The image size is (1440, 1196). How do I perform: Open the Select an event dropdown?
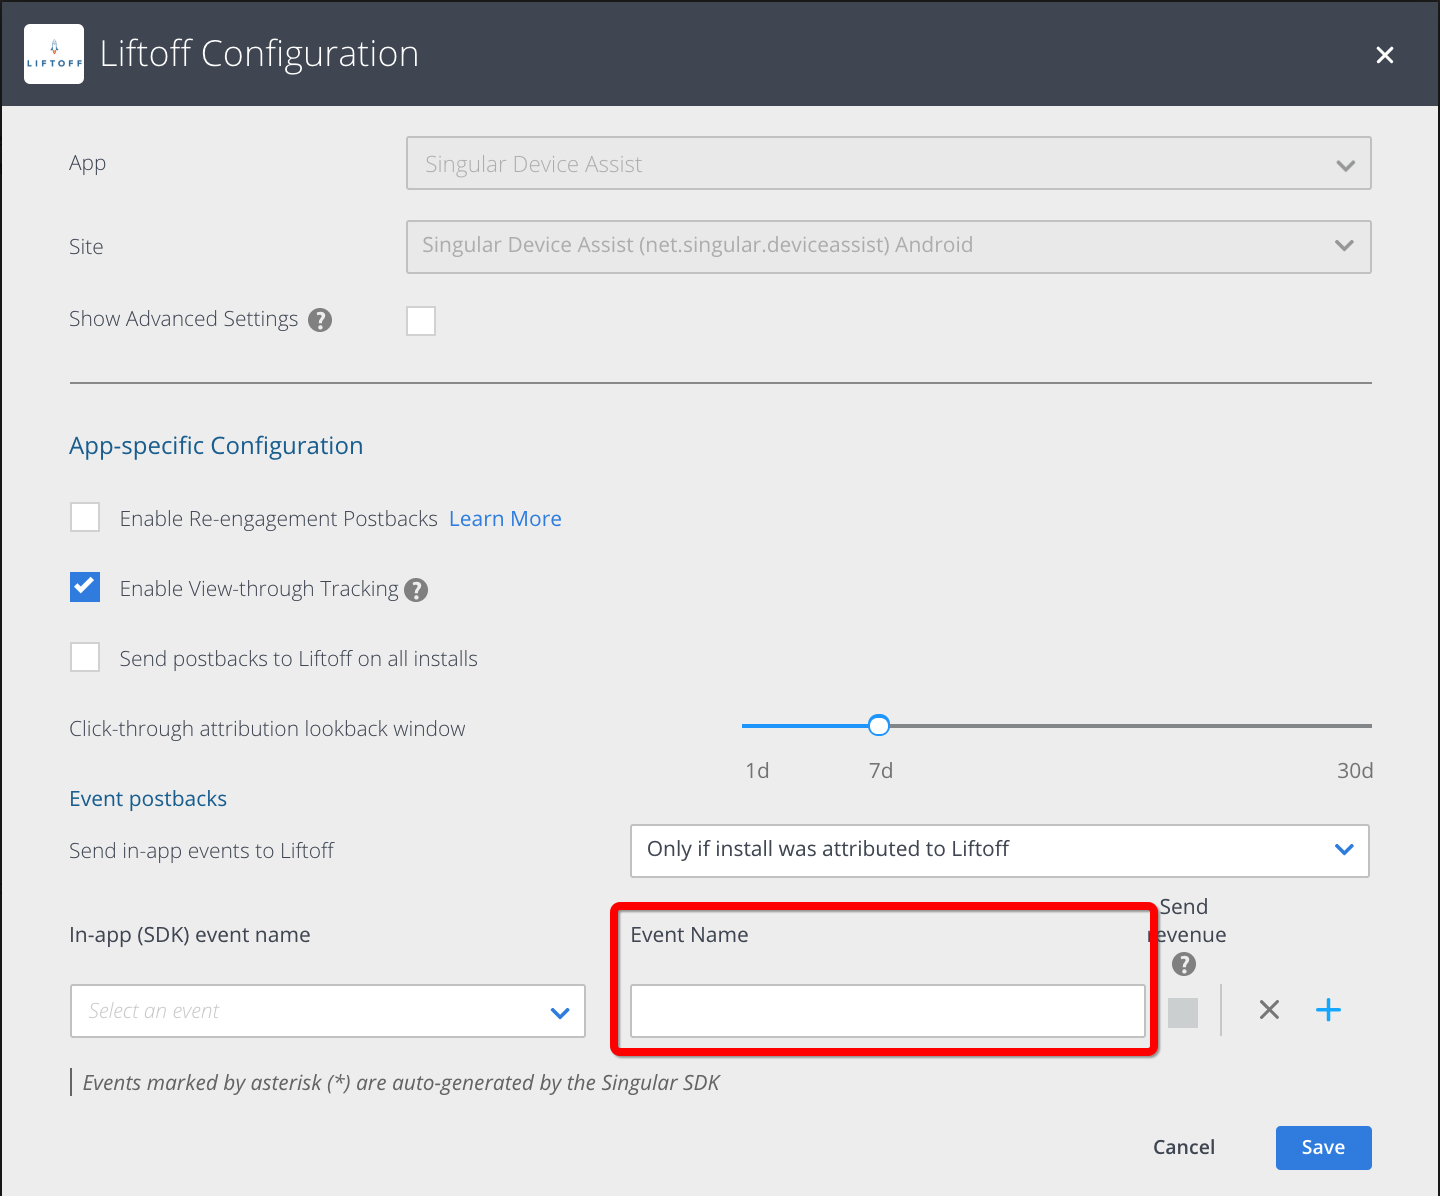pos(328,1011)
